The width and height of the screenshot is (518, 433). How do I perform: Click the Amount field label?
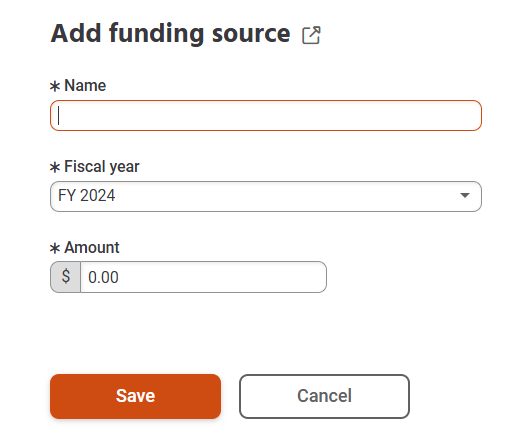pos(92,248)
